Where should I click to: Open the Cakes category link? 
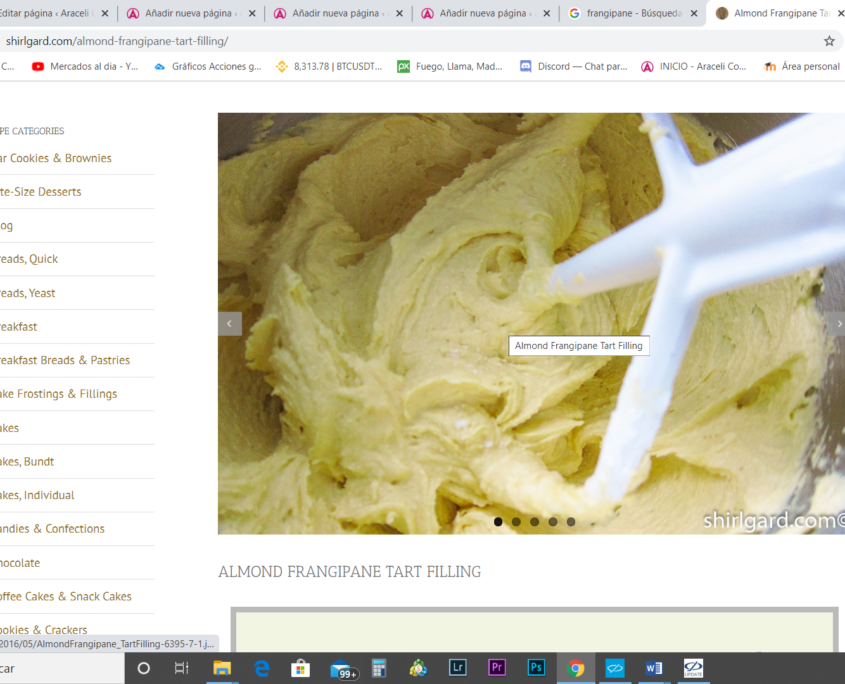tap(10, 428)
